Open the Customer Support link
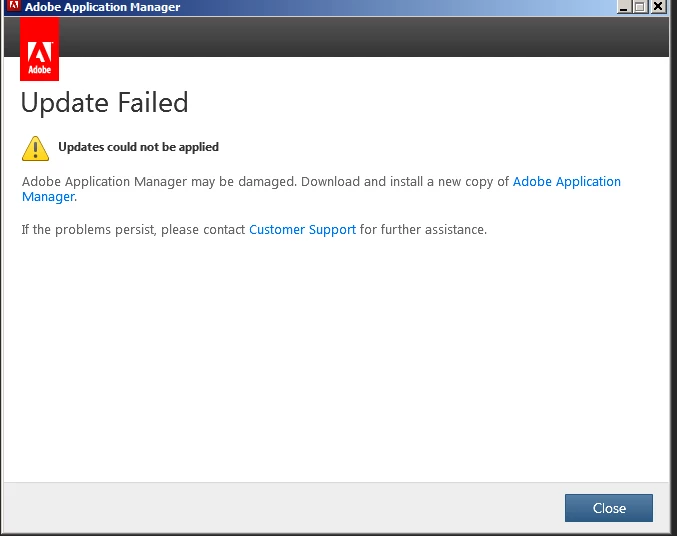The image size is (677, 536). click(x=302, y=230)
